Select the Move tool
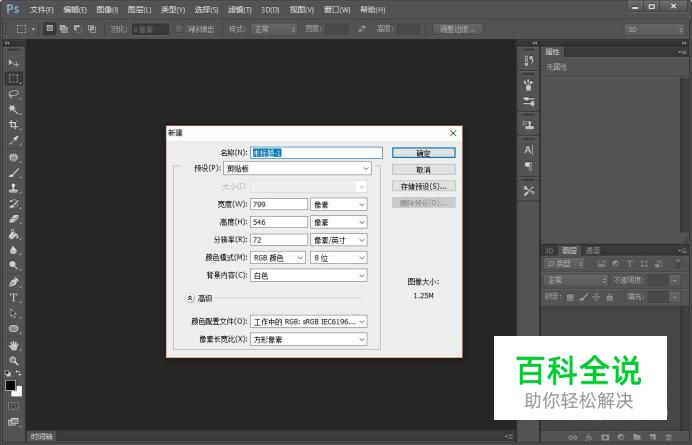This screenshot has width=692, height=445. [14, 62]
